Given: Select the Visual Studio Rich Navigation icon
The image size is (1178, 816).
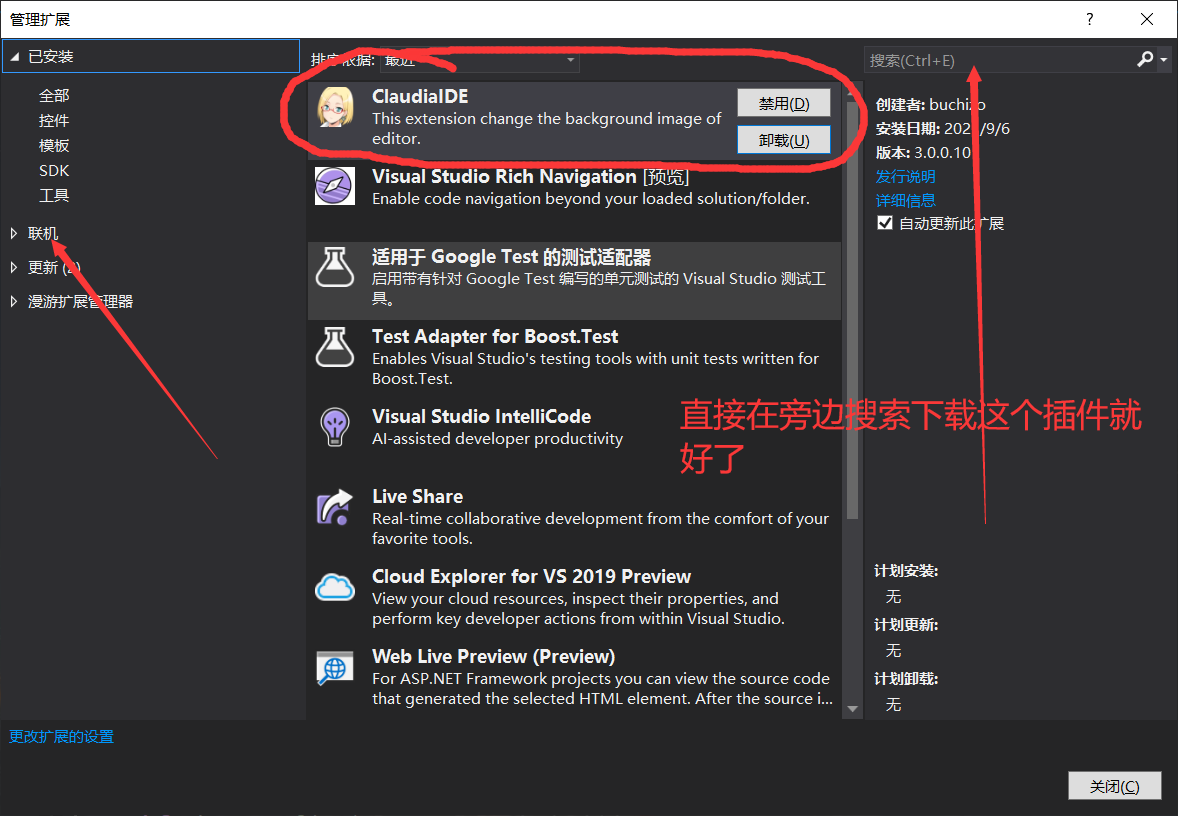Looking at the screenshot, I should (x=335, y=186).
